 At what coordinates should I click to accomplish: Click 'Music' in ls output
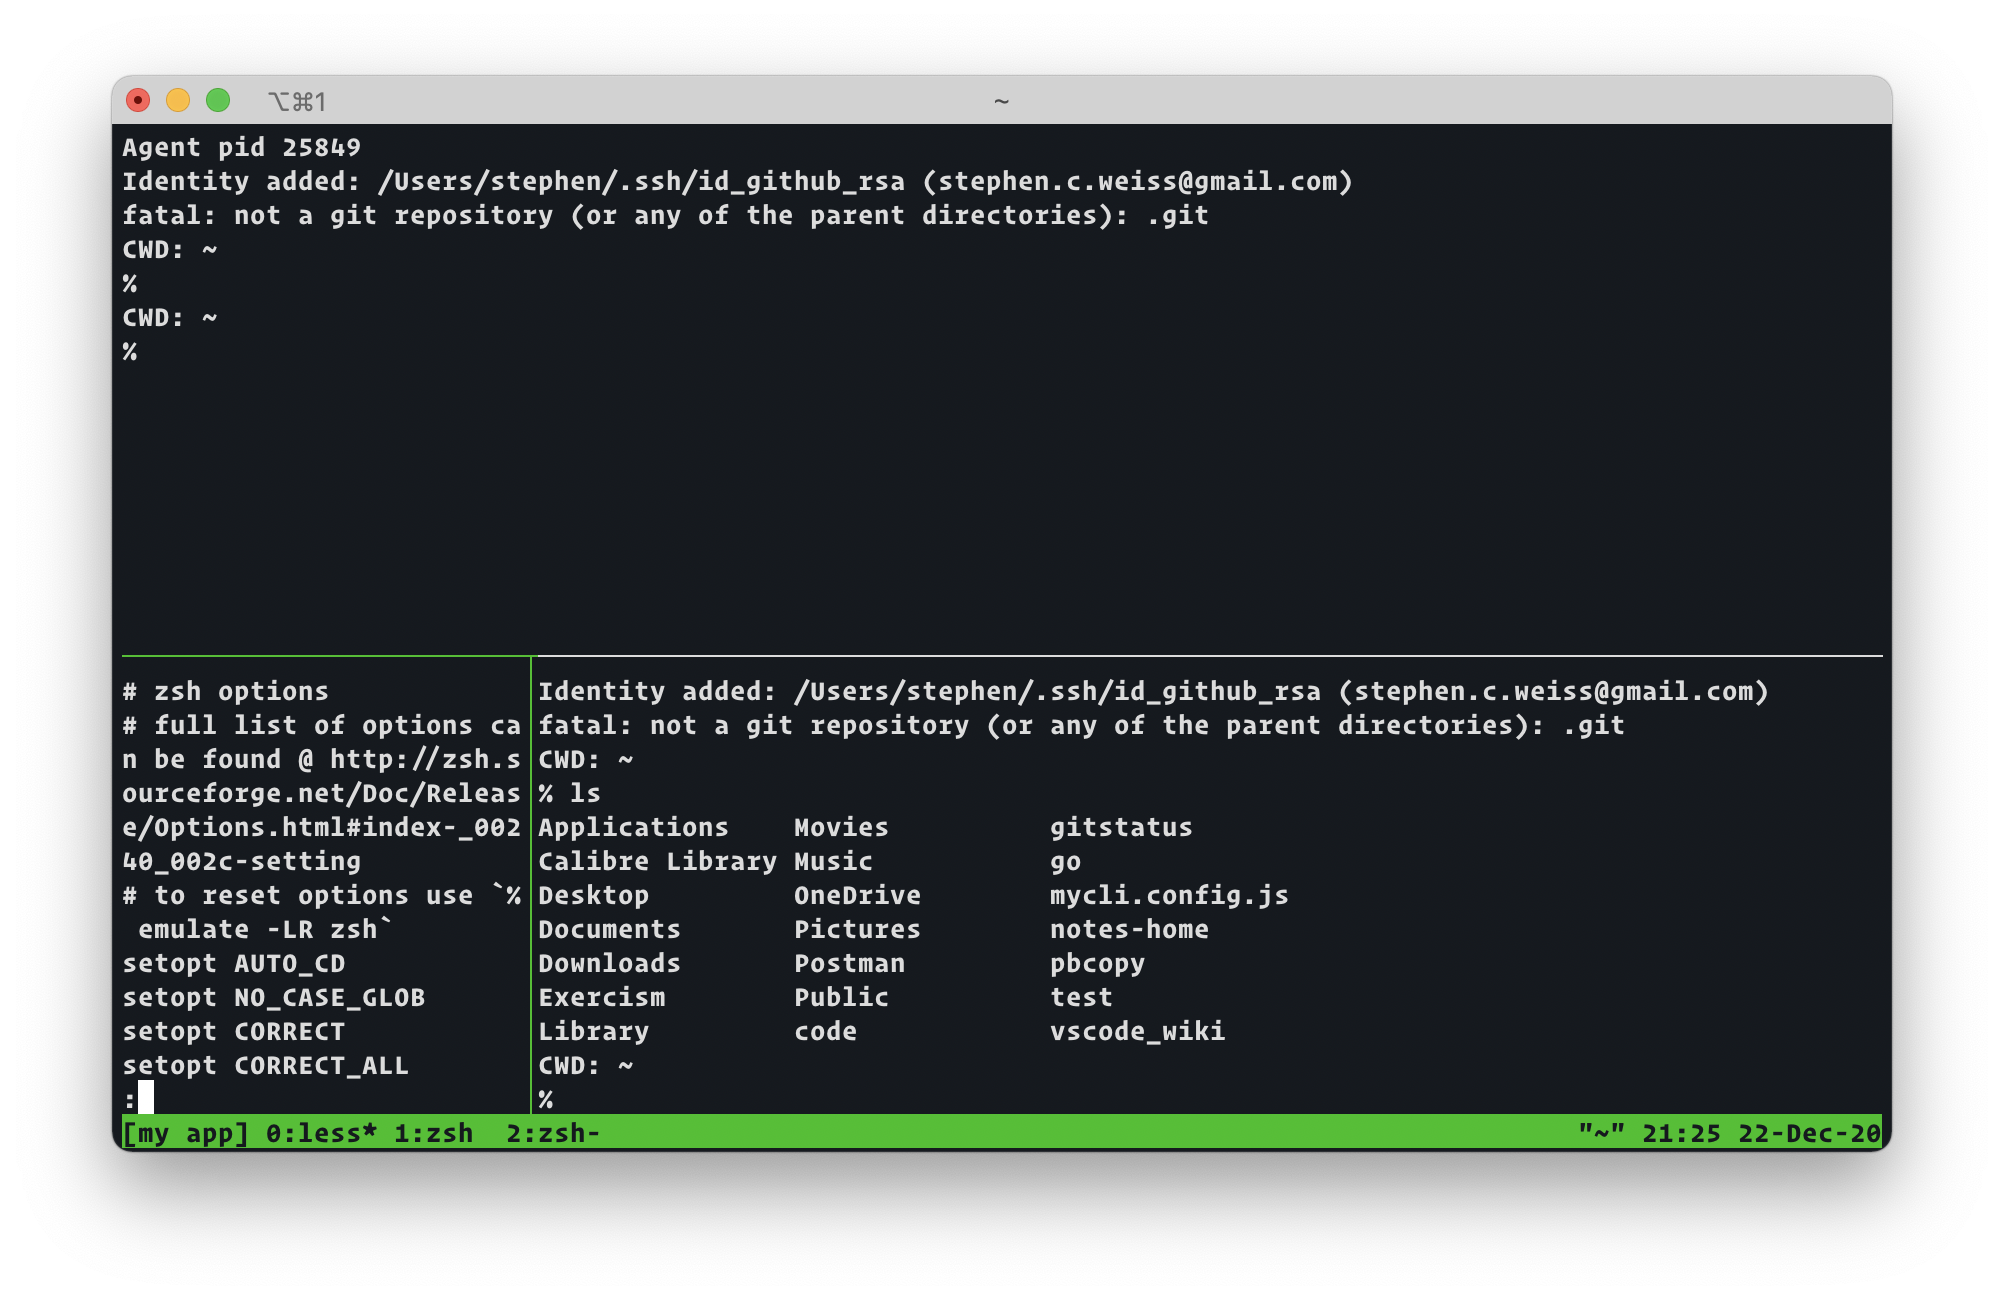click(833, 861)
